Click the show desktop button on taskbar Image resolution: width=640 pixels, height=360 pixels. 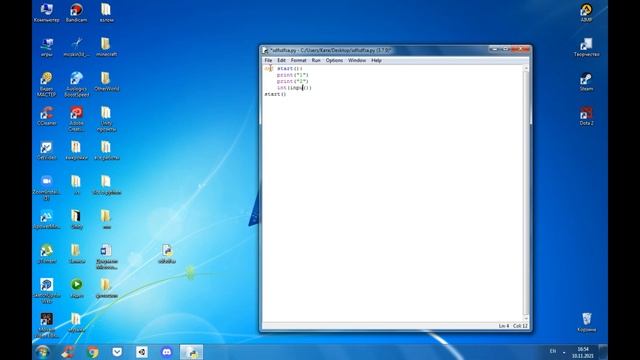(604, 352)
